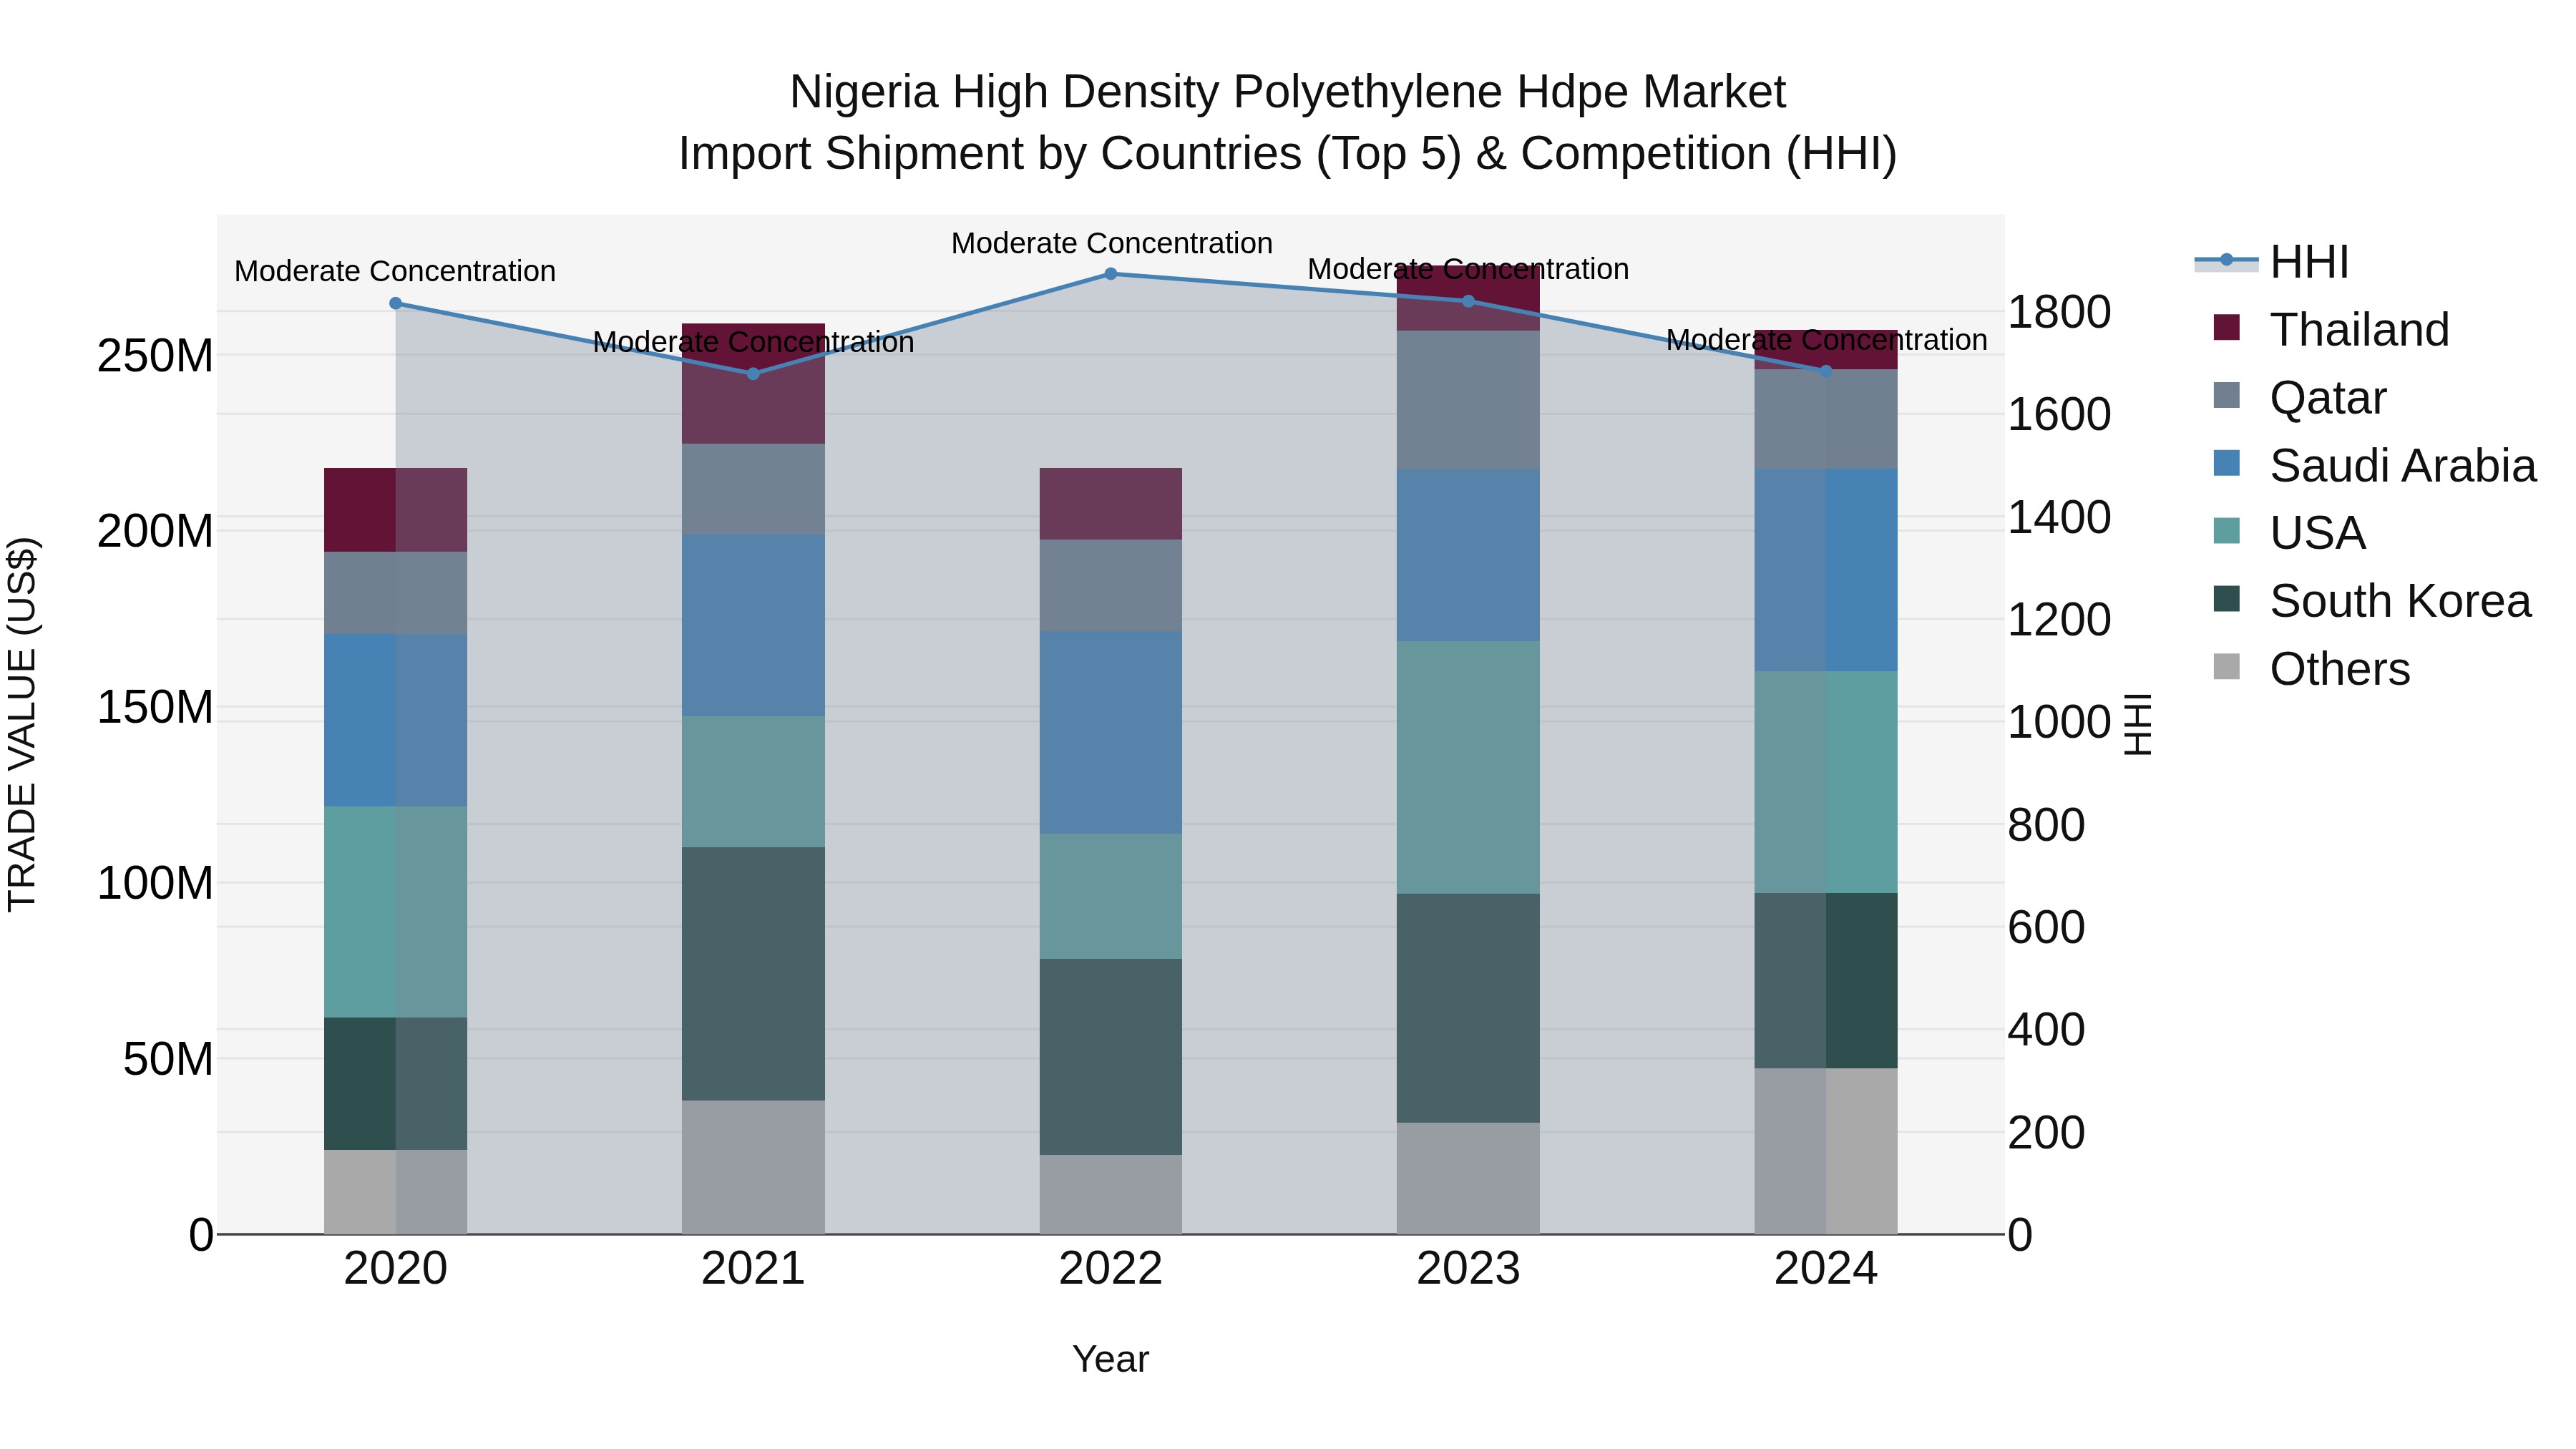Click the 2023 USA bar segment
This screenshot has height=1449, width=2576.
1468,768
